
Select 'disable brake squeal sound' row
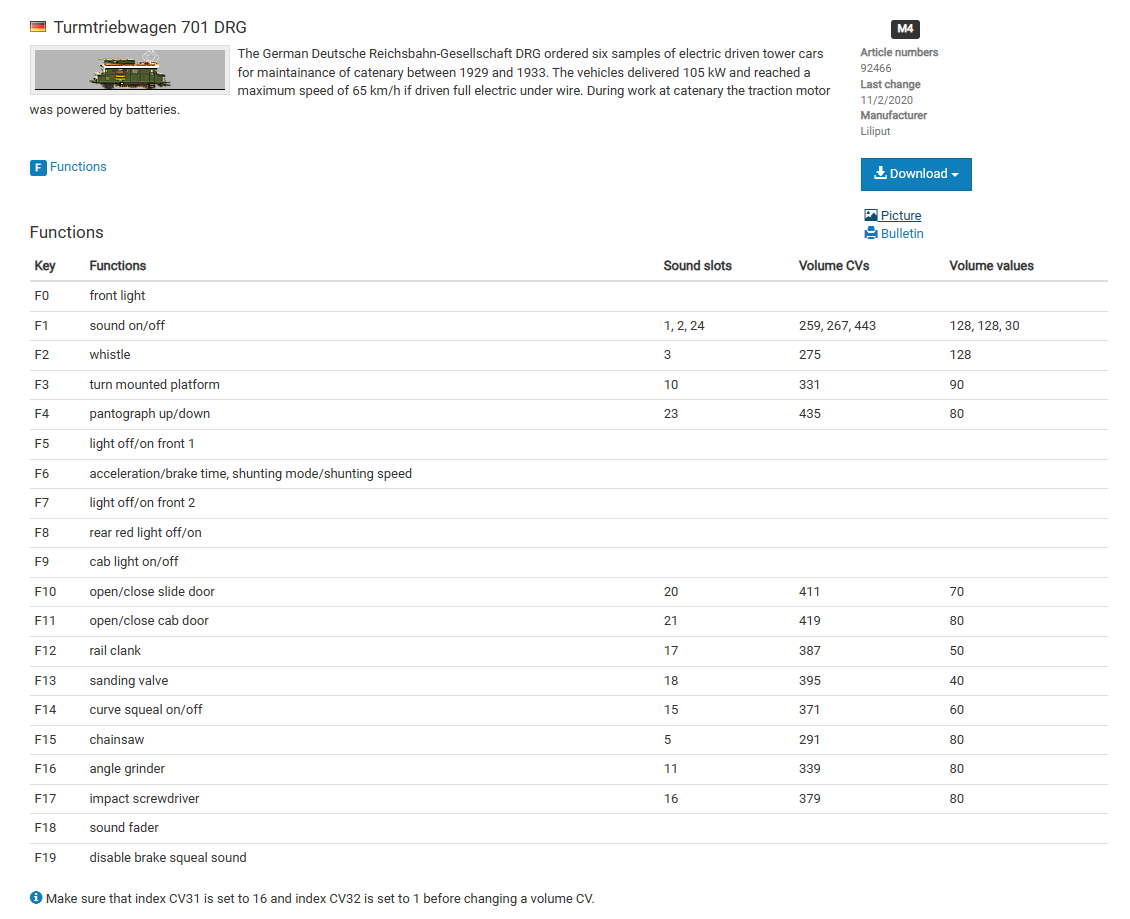pyautogui.click(x=569, y=858)
